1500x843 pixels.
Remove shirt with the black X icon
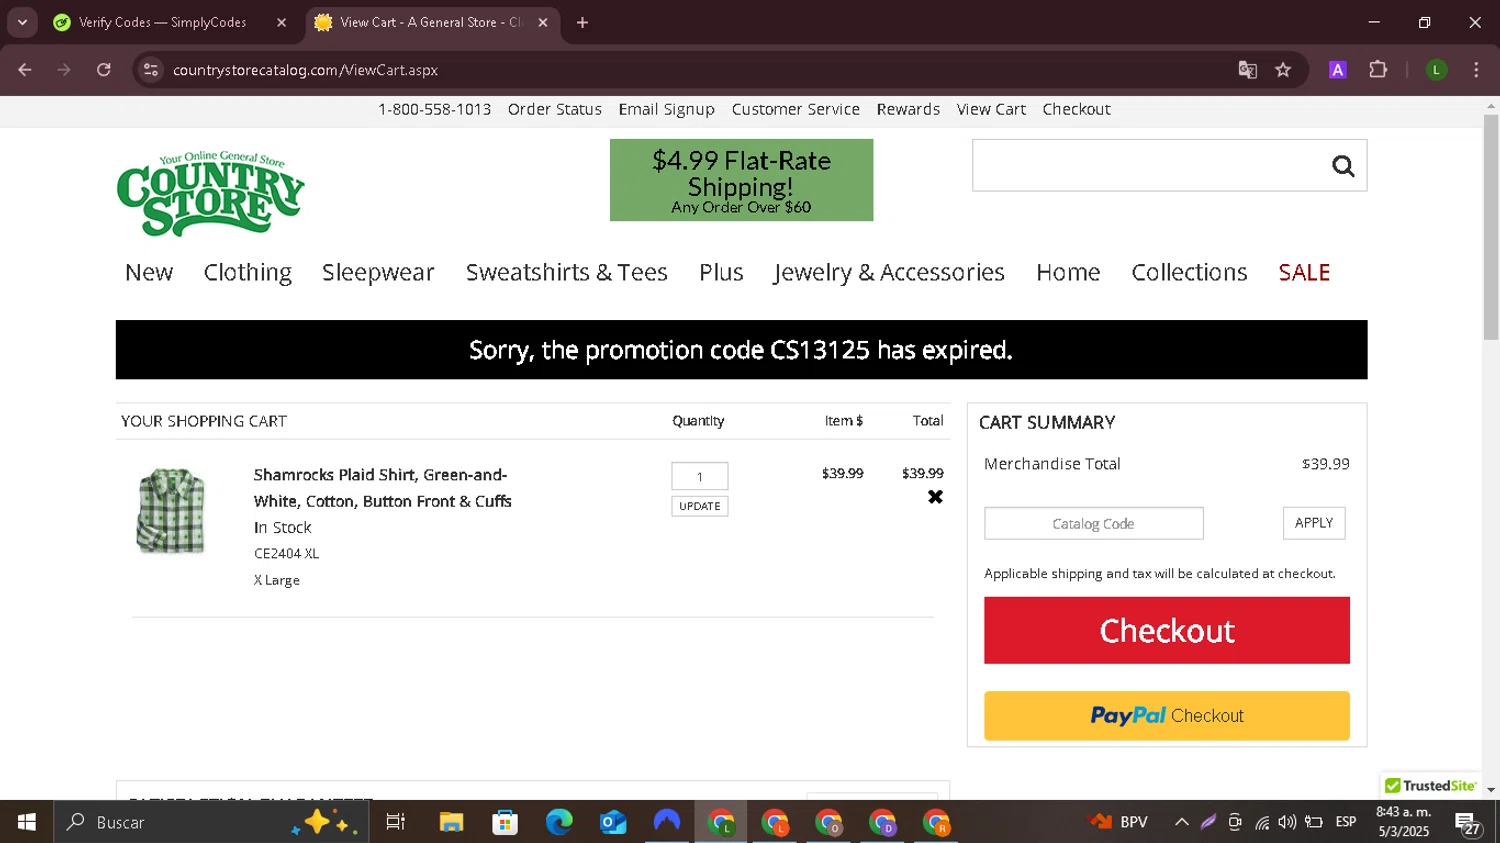click(935, 497)
